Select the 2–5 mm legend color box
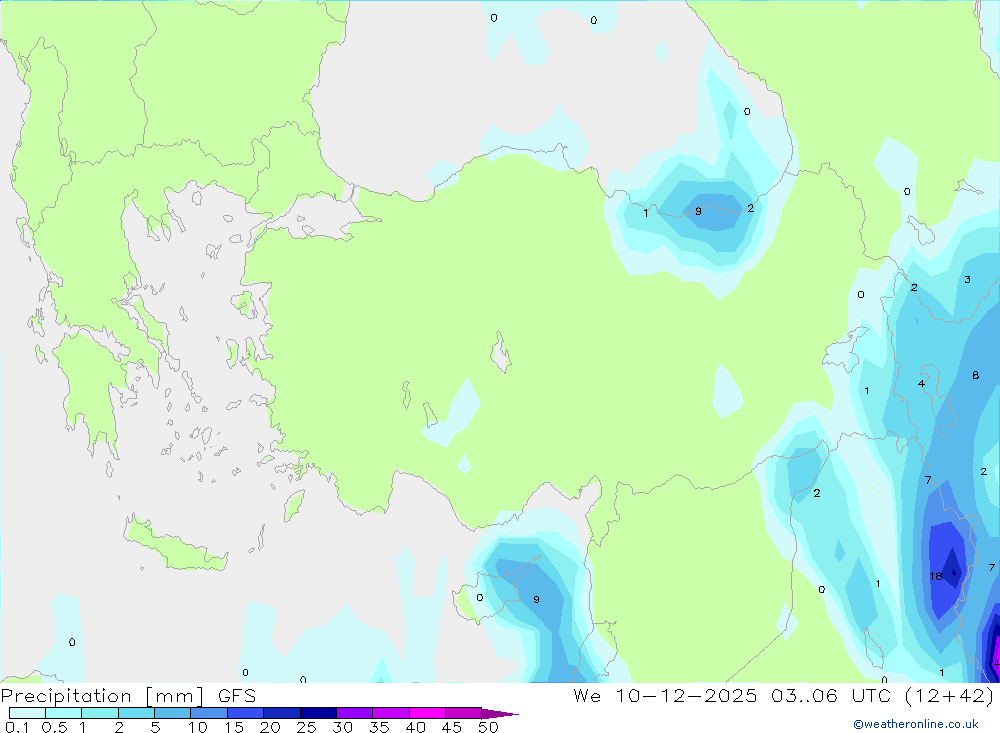The height and width of the screenshot is (733, 1000). (x=136, y=713)
